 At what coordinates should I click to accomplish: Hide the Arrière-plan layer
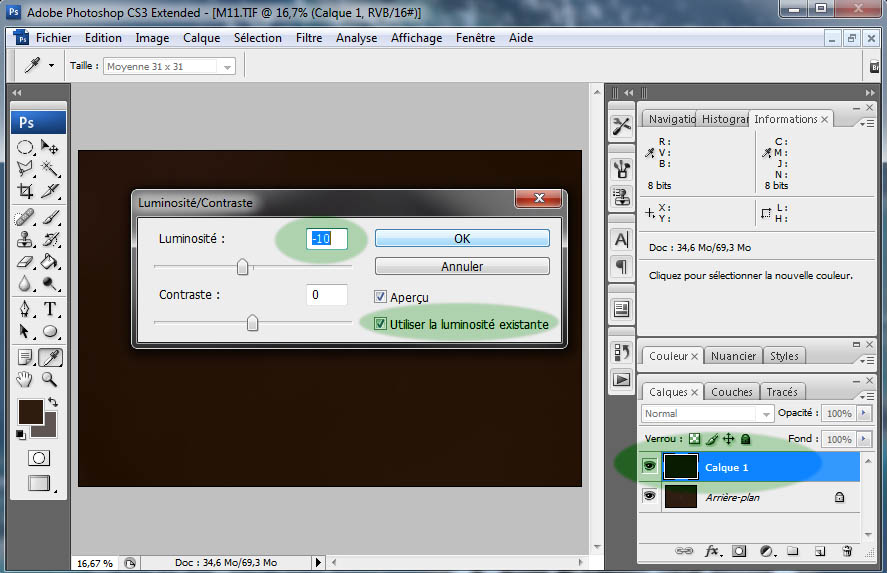[649, 496]
